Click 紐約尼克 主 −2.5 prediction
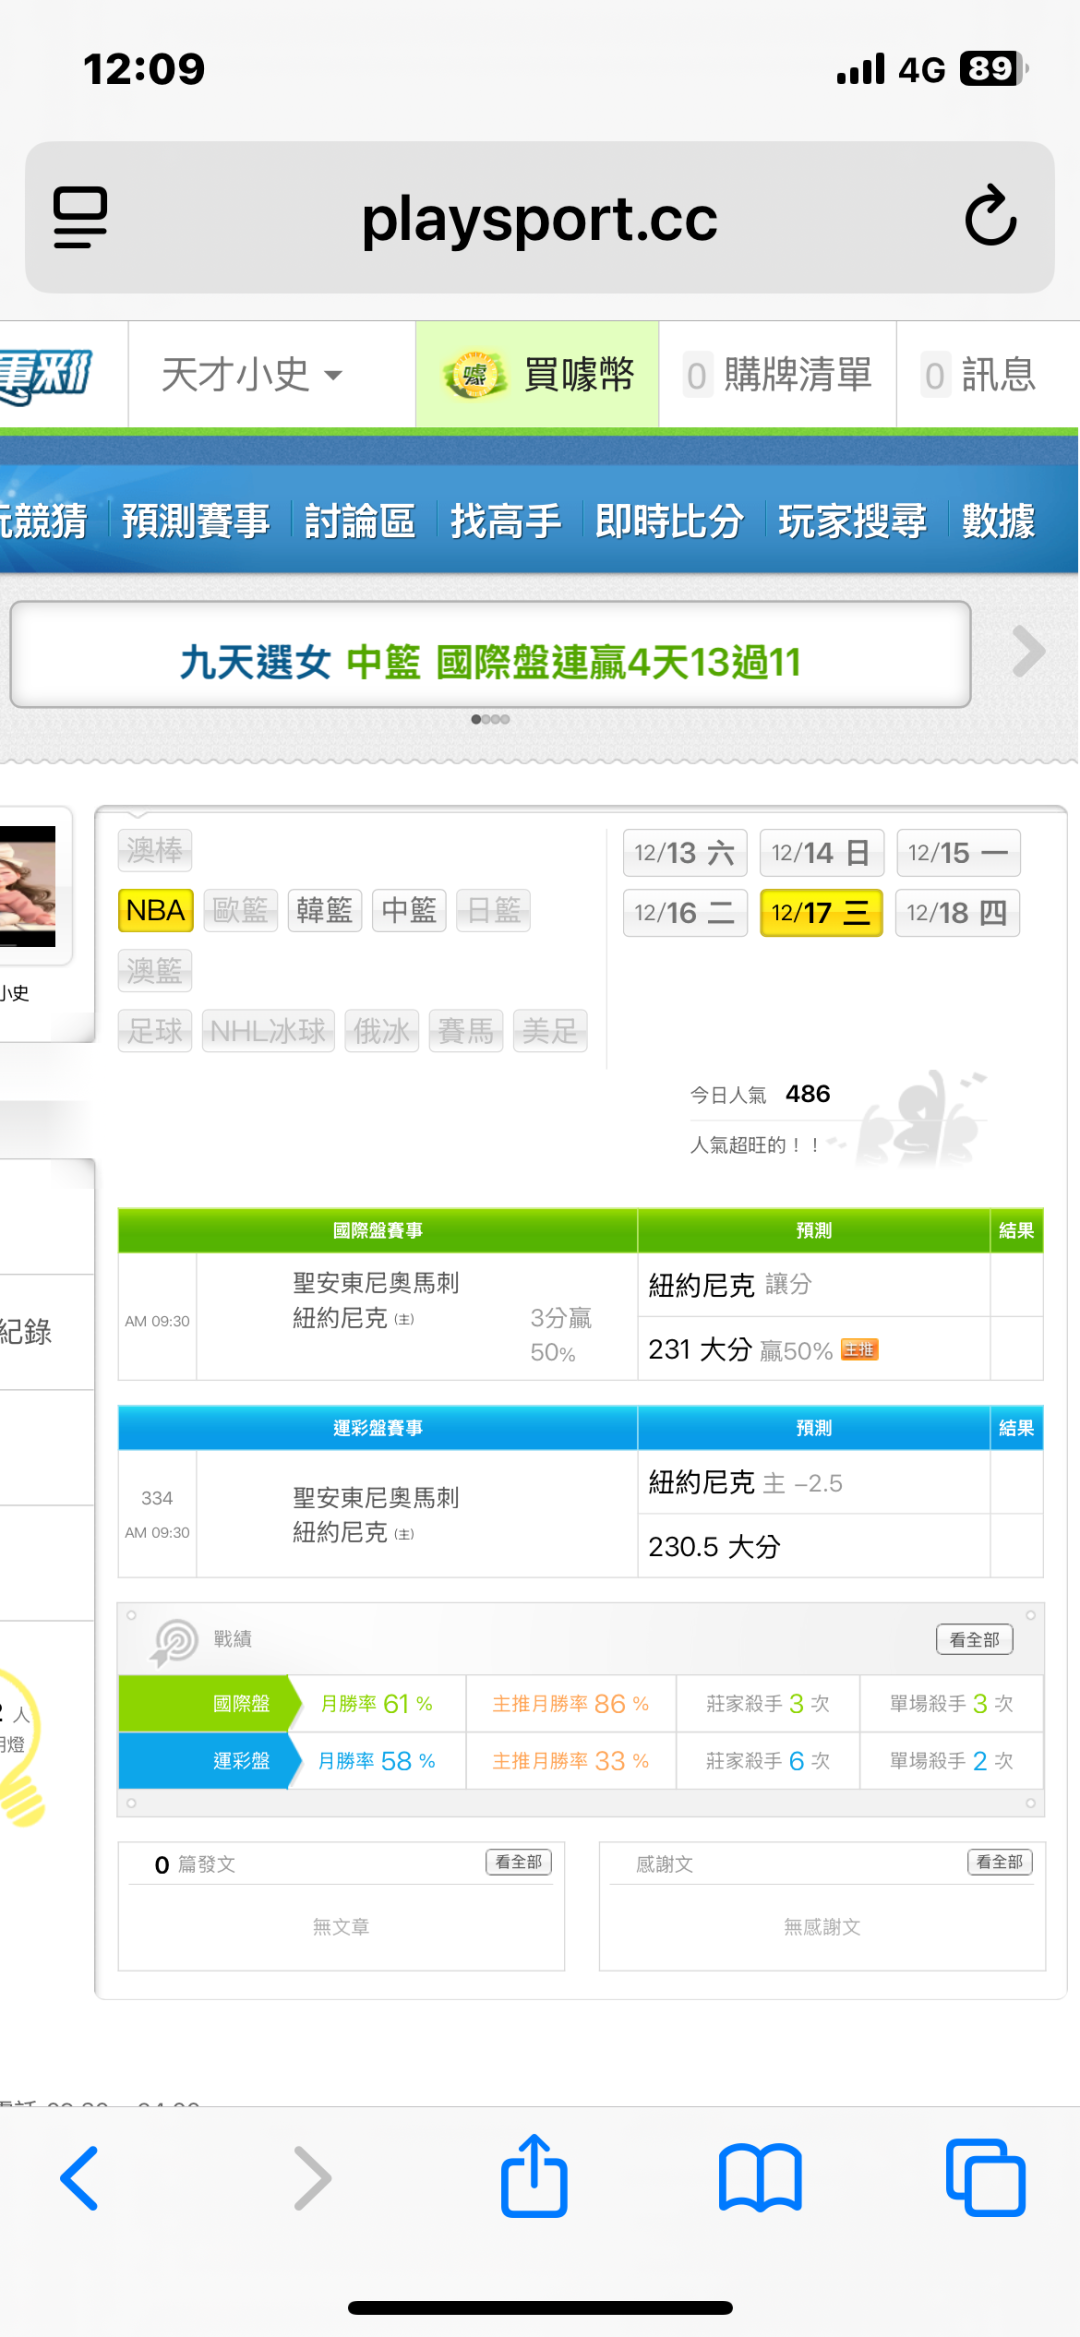Screen dimensions: 1080x2337 click(745, 1483)
